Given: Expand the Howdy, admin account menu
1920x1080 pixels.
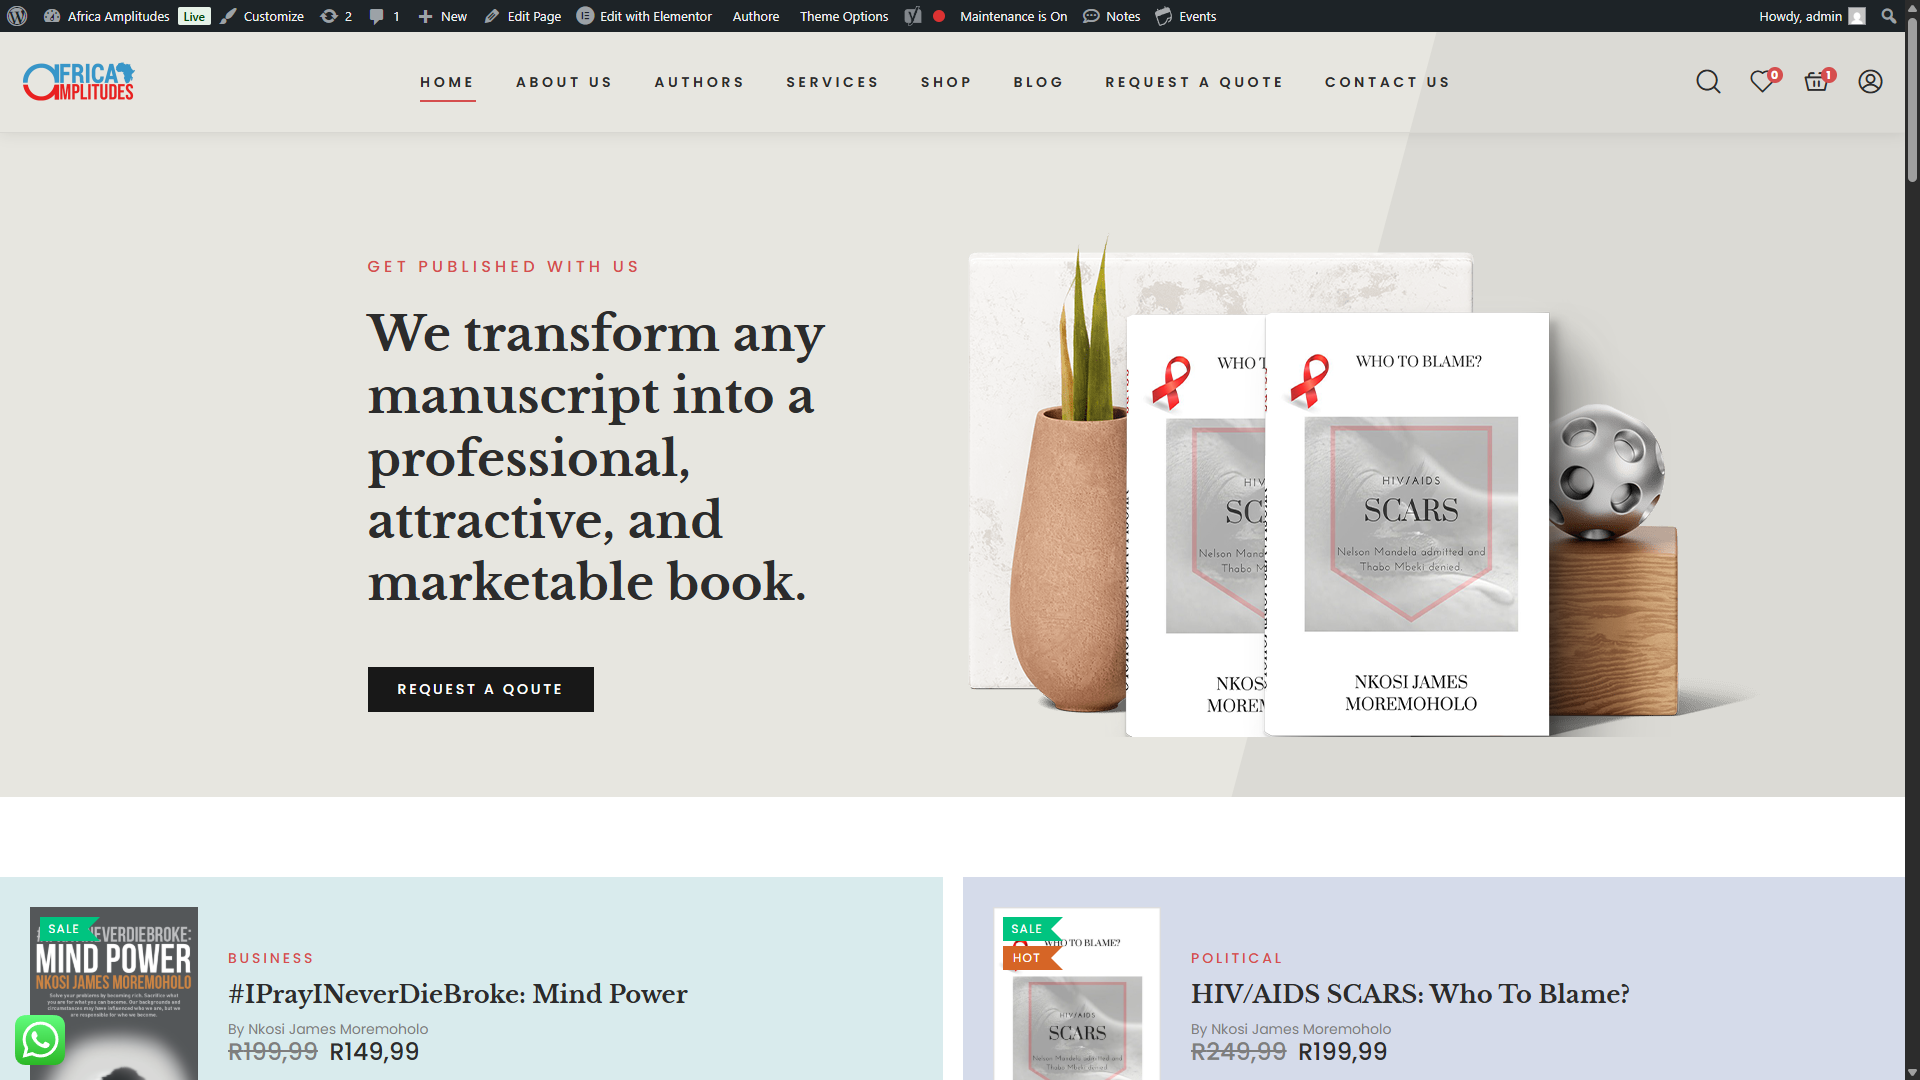Looking at the screenshot, I should coord(1811,16).
